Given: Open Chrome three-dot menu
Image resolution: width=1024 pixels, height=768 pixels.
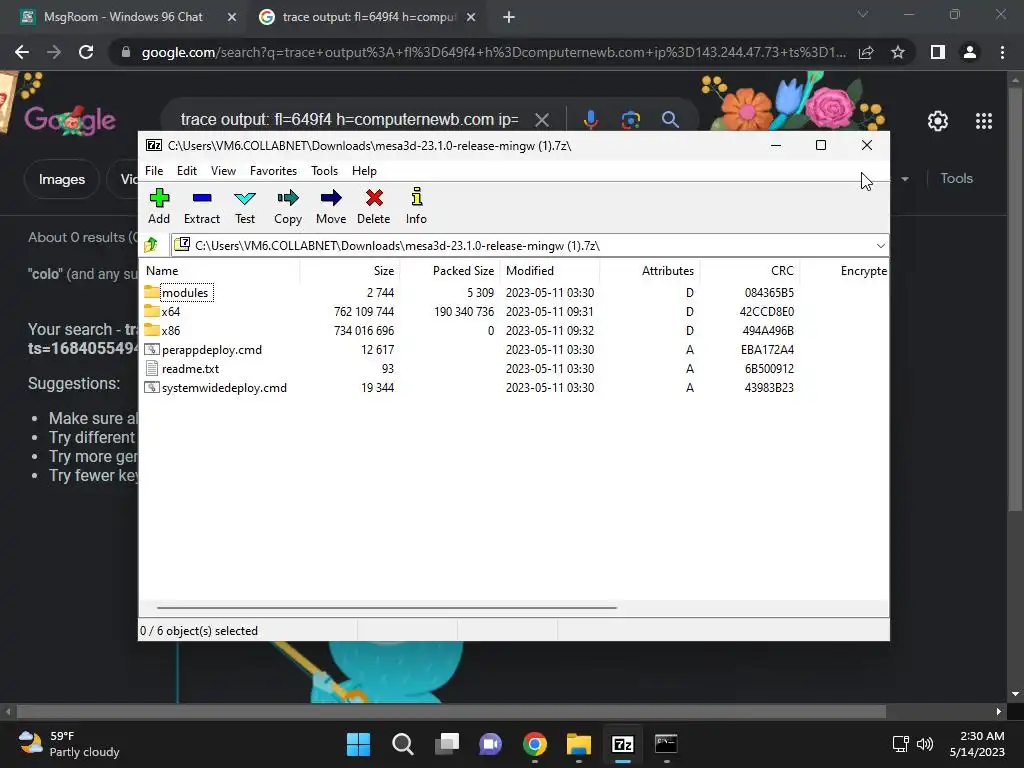Looking at the screenshot, I should click(x=1002, y=52).
